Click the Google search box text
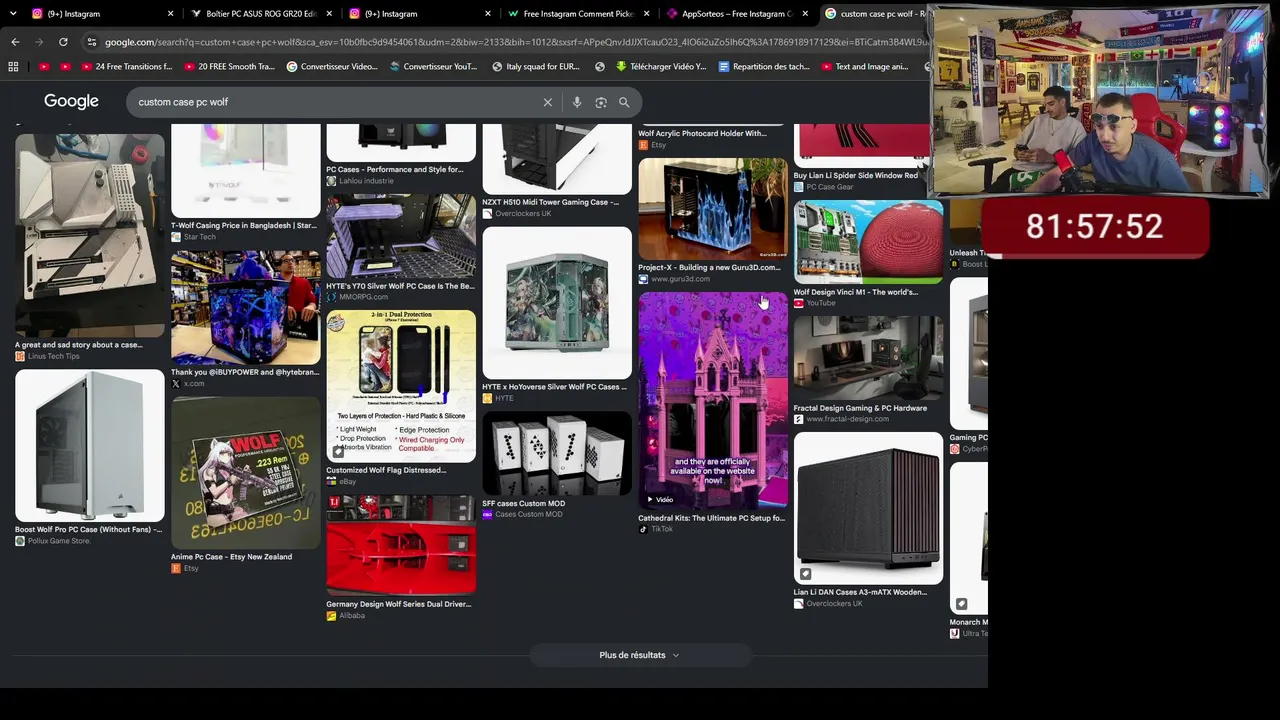Screen dimensions: 1280x720 point(183,102)
